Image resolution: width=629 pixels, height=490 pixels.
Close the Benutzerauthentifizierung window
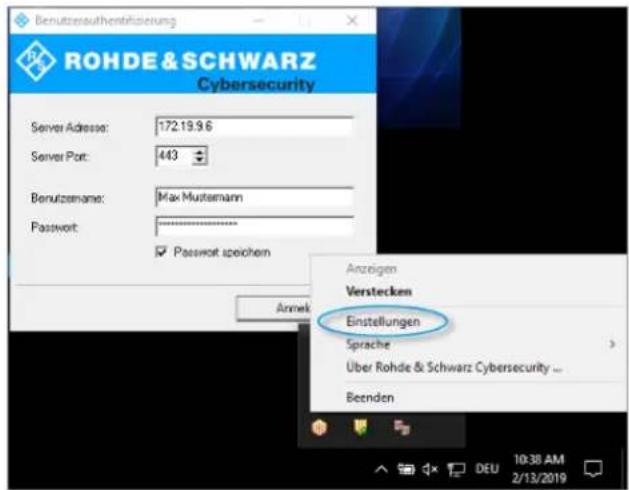coord(352,20)
